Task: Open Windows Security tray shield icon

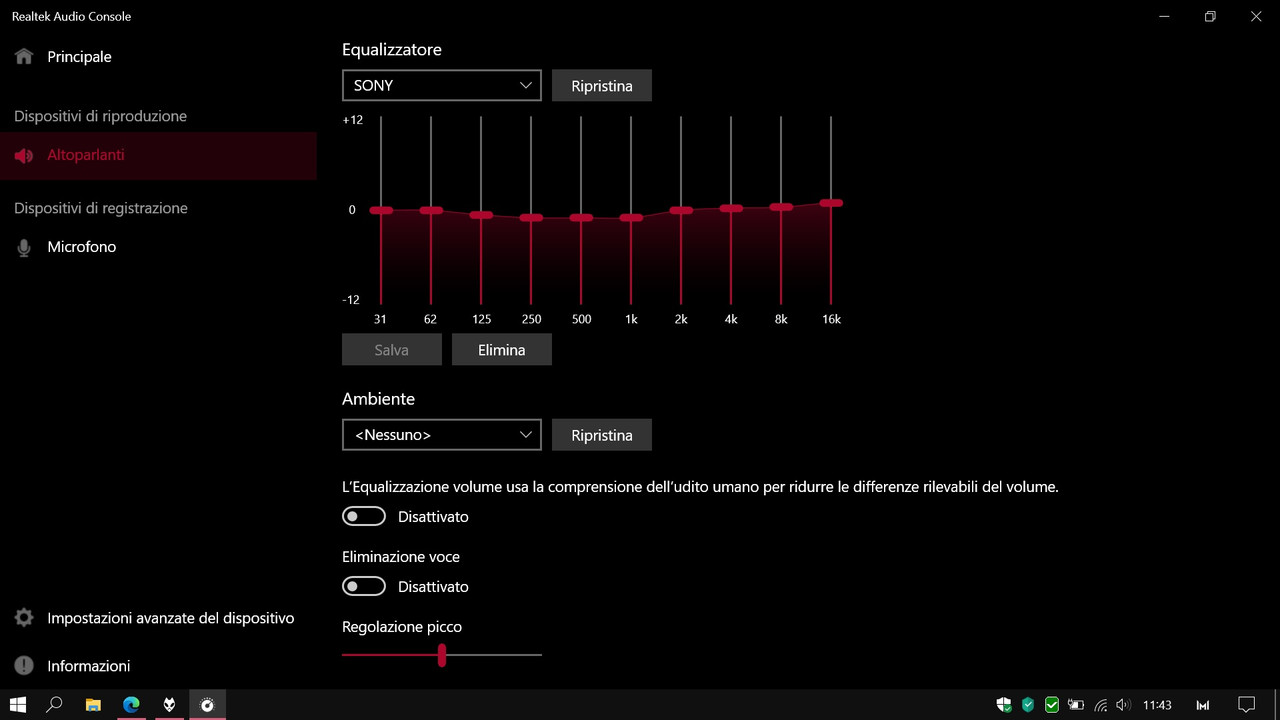Action: (x=1004, y=705)
